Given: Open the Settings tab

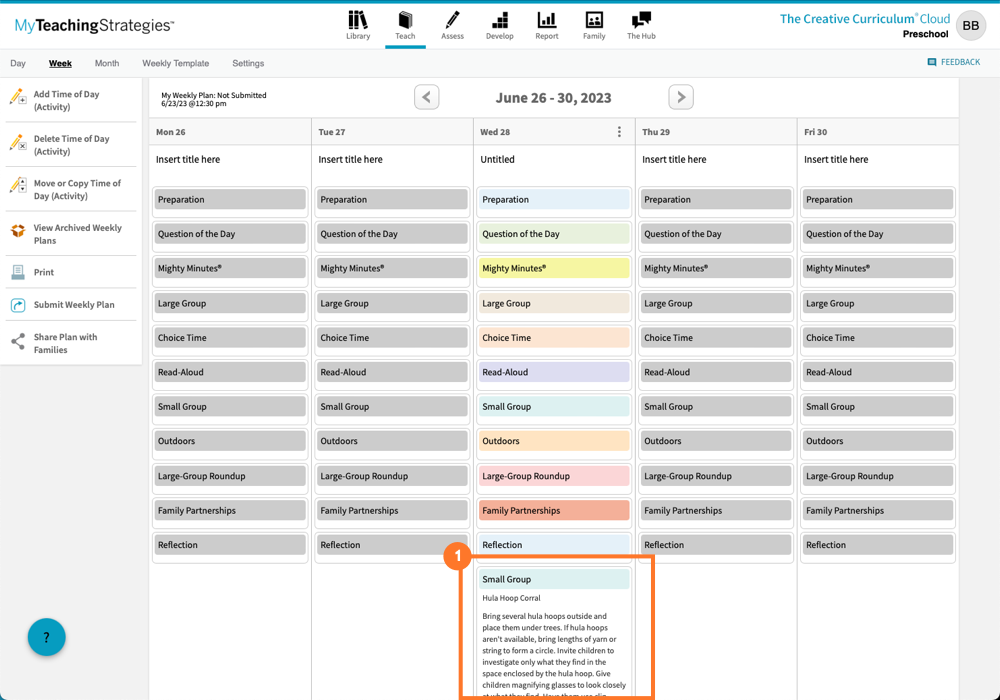Looking at the screenshot, I should tap(247, 62).
